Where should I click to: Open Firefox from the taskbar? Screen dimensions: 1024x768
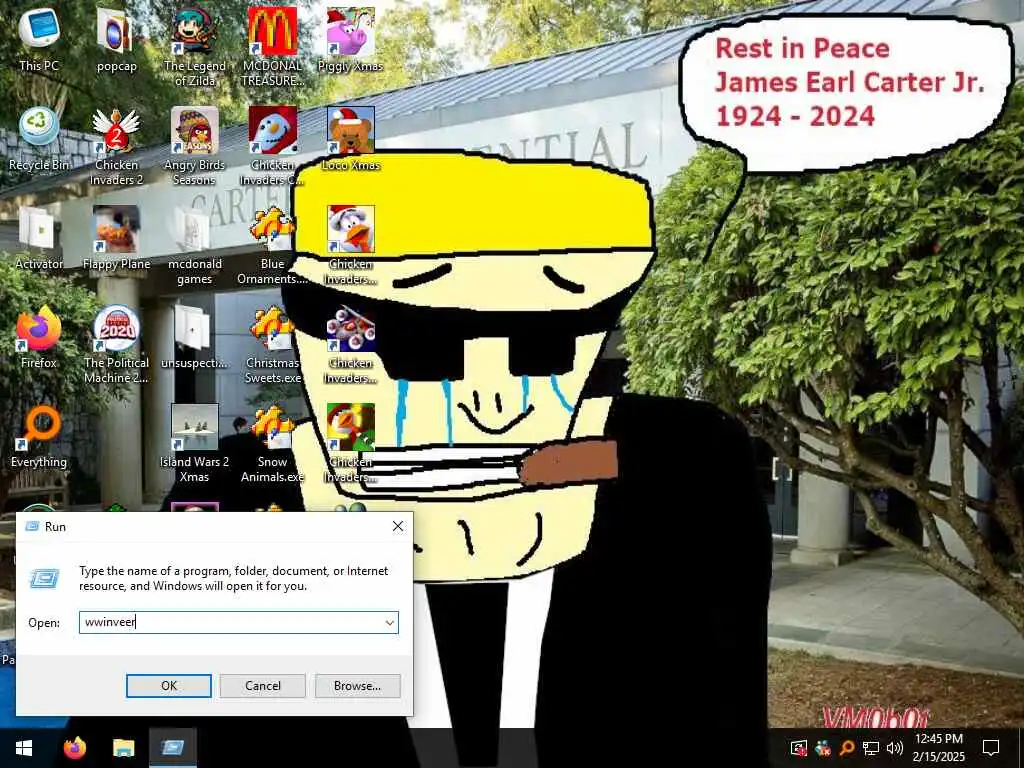point(74,748)
